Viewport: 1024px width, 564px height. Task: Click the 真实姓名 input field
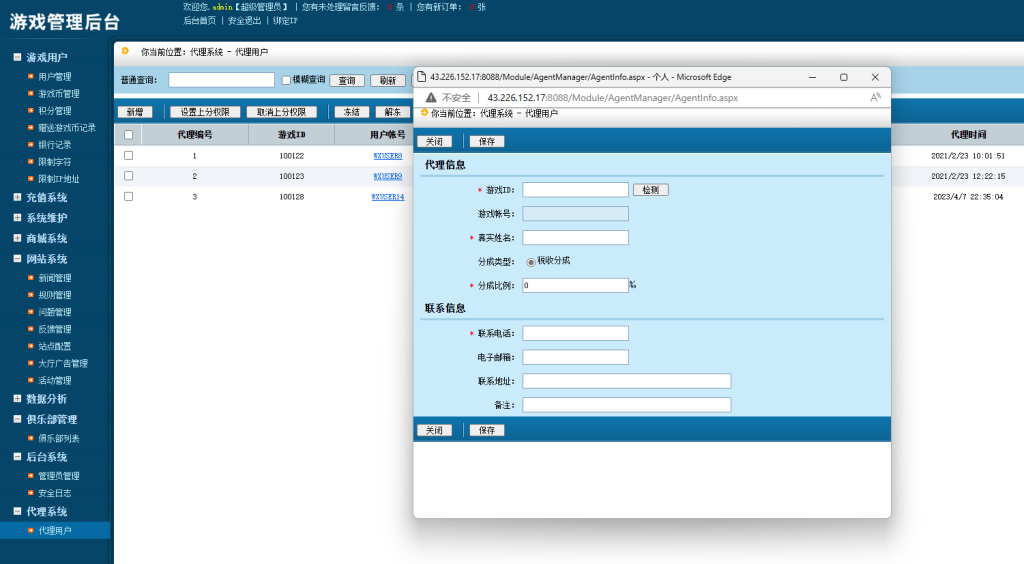coord(575,238)
